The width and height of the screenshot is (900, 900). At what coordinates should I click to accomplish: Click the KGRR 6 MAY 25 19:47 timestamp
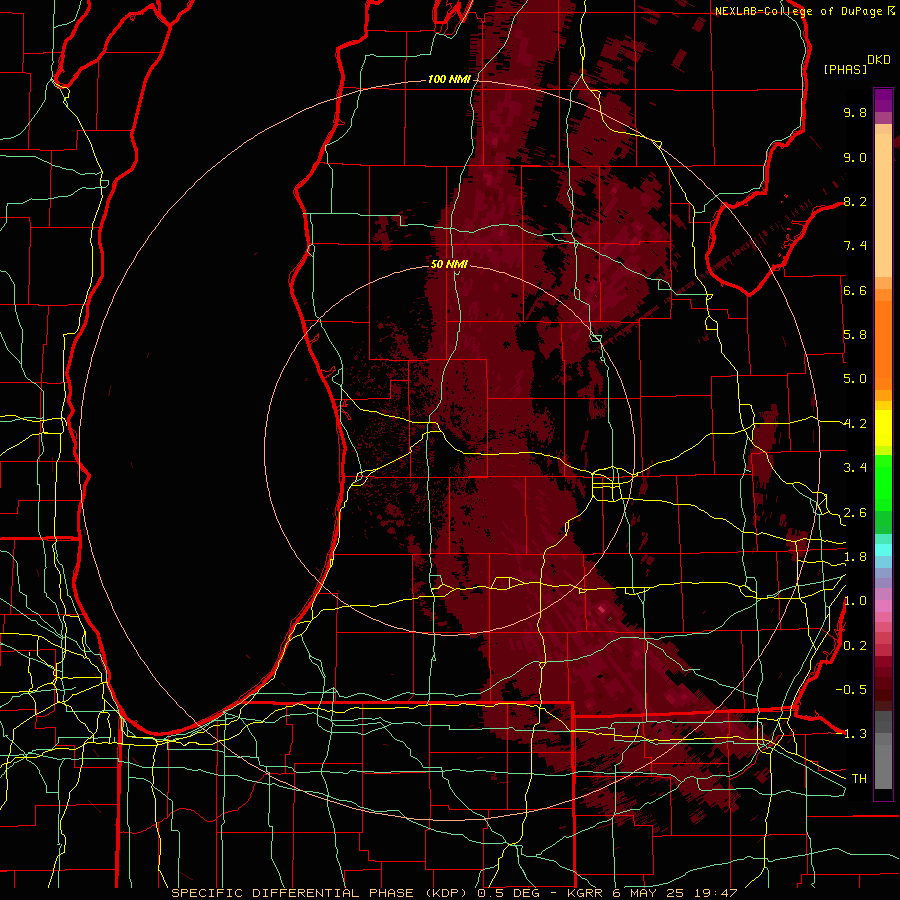click(x=652, y=893)
